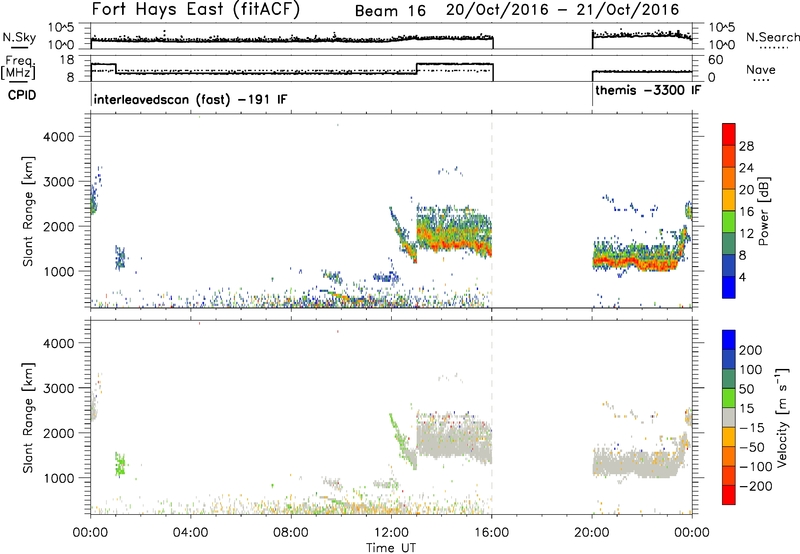Click the '200' tick on the Velocity scale
Viewport: 800px width, 554px height.
pos(751,350)
